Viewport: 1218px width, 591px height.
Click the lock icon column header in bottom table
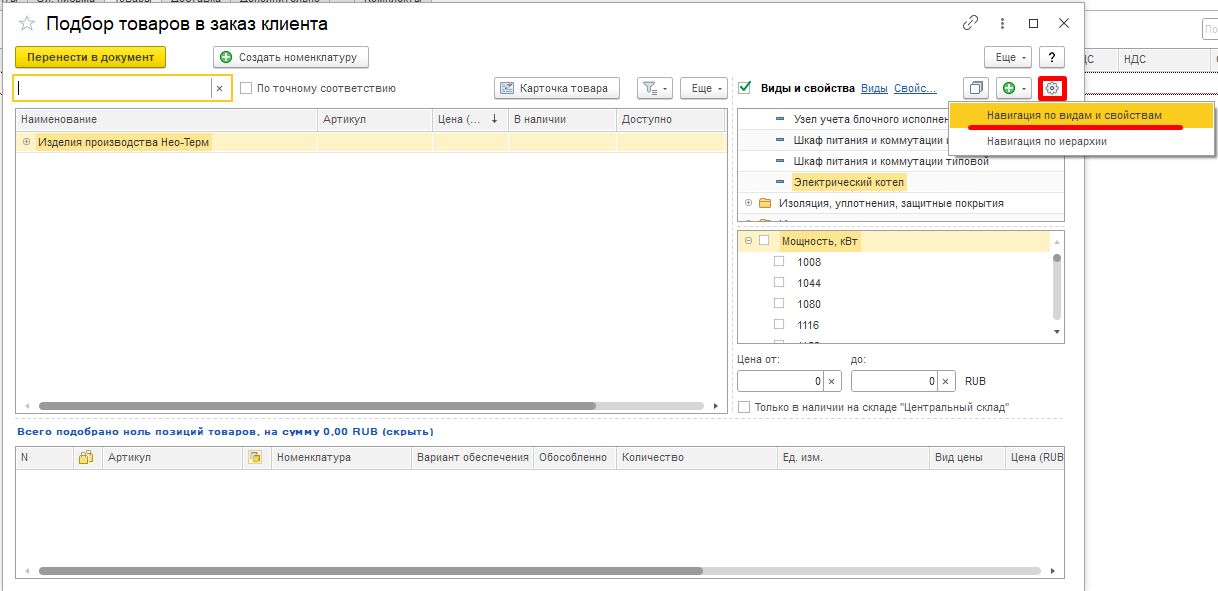[x=86, y=457]
